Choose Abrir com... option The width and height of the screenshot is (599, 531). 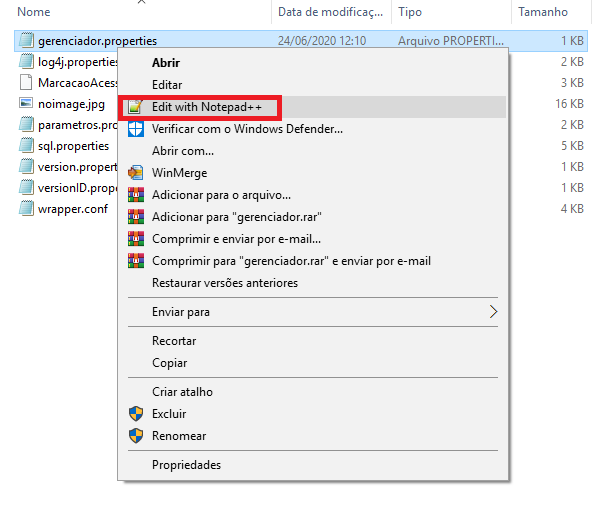183,151
